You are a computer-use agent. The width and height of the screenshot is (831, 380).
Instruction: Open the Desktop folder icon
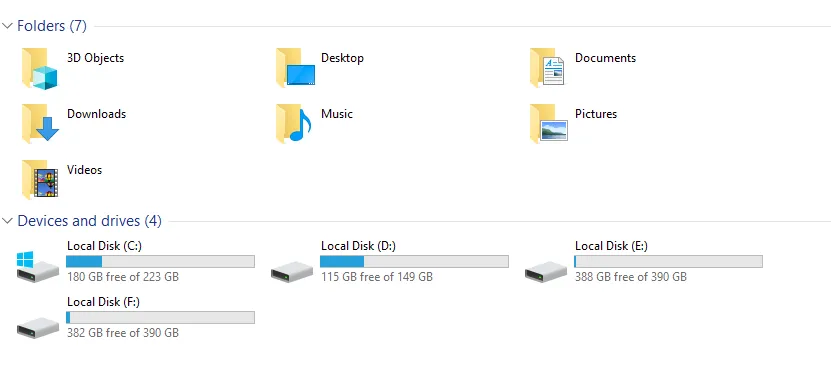tap(296, 67)
